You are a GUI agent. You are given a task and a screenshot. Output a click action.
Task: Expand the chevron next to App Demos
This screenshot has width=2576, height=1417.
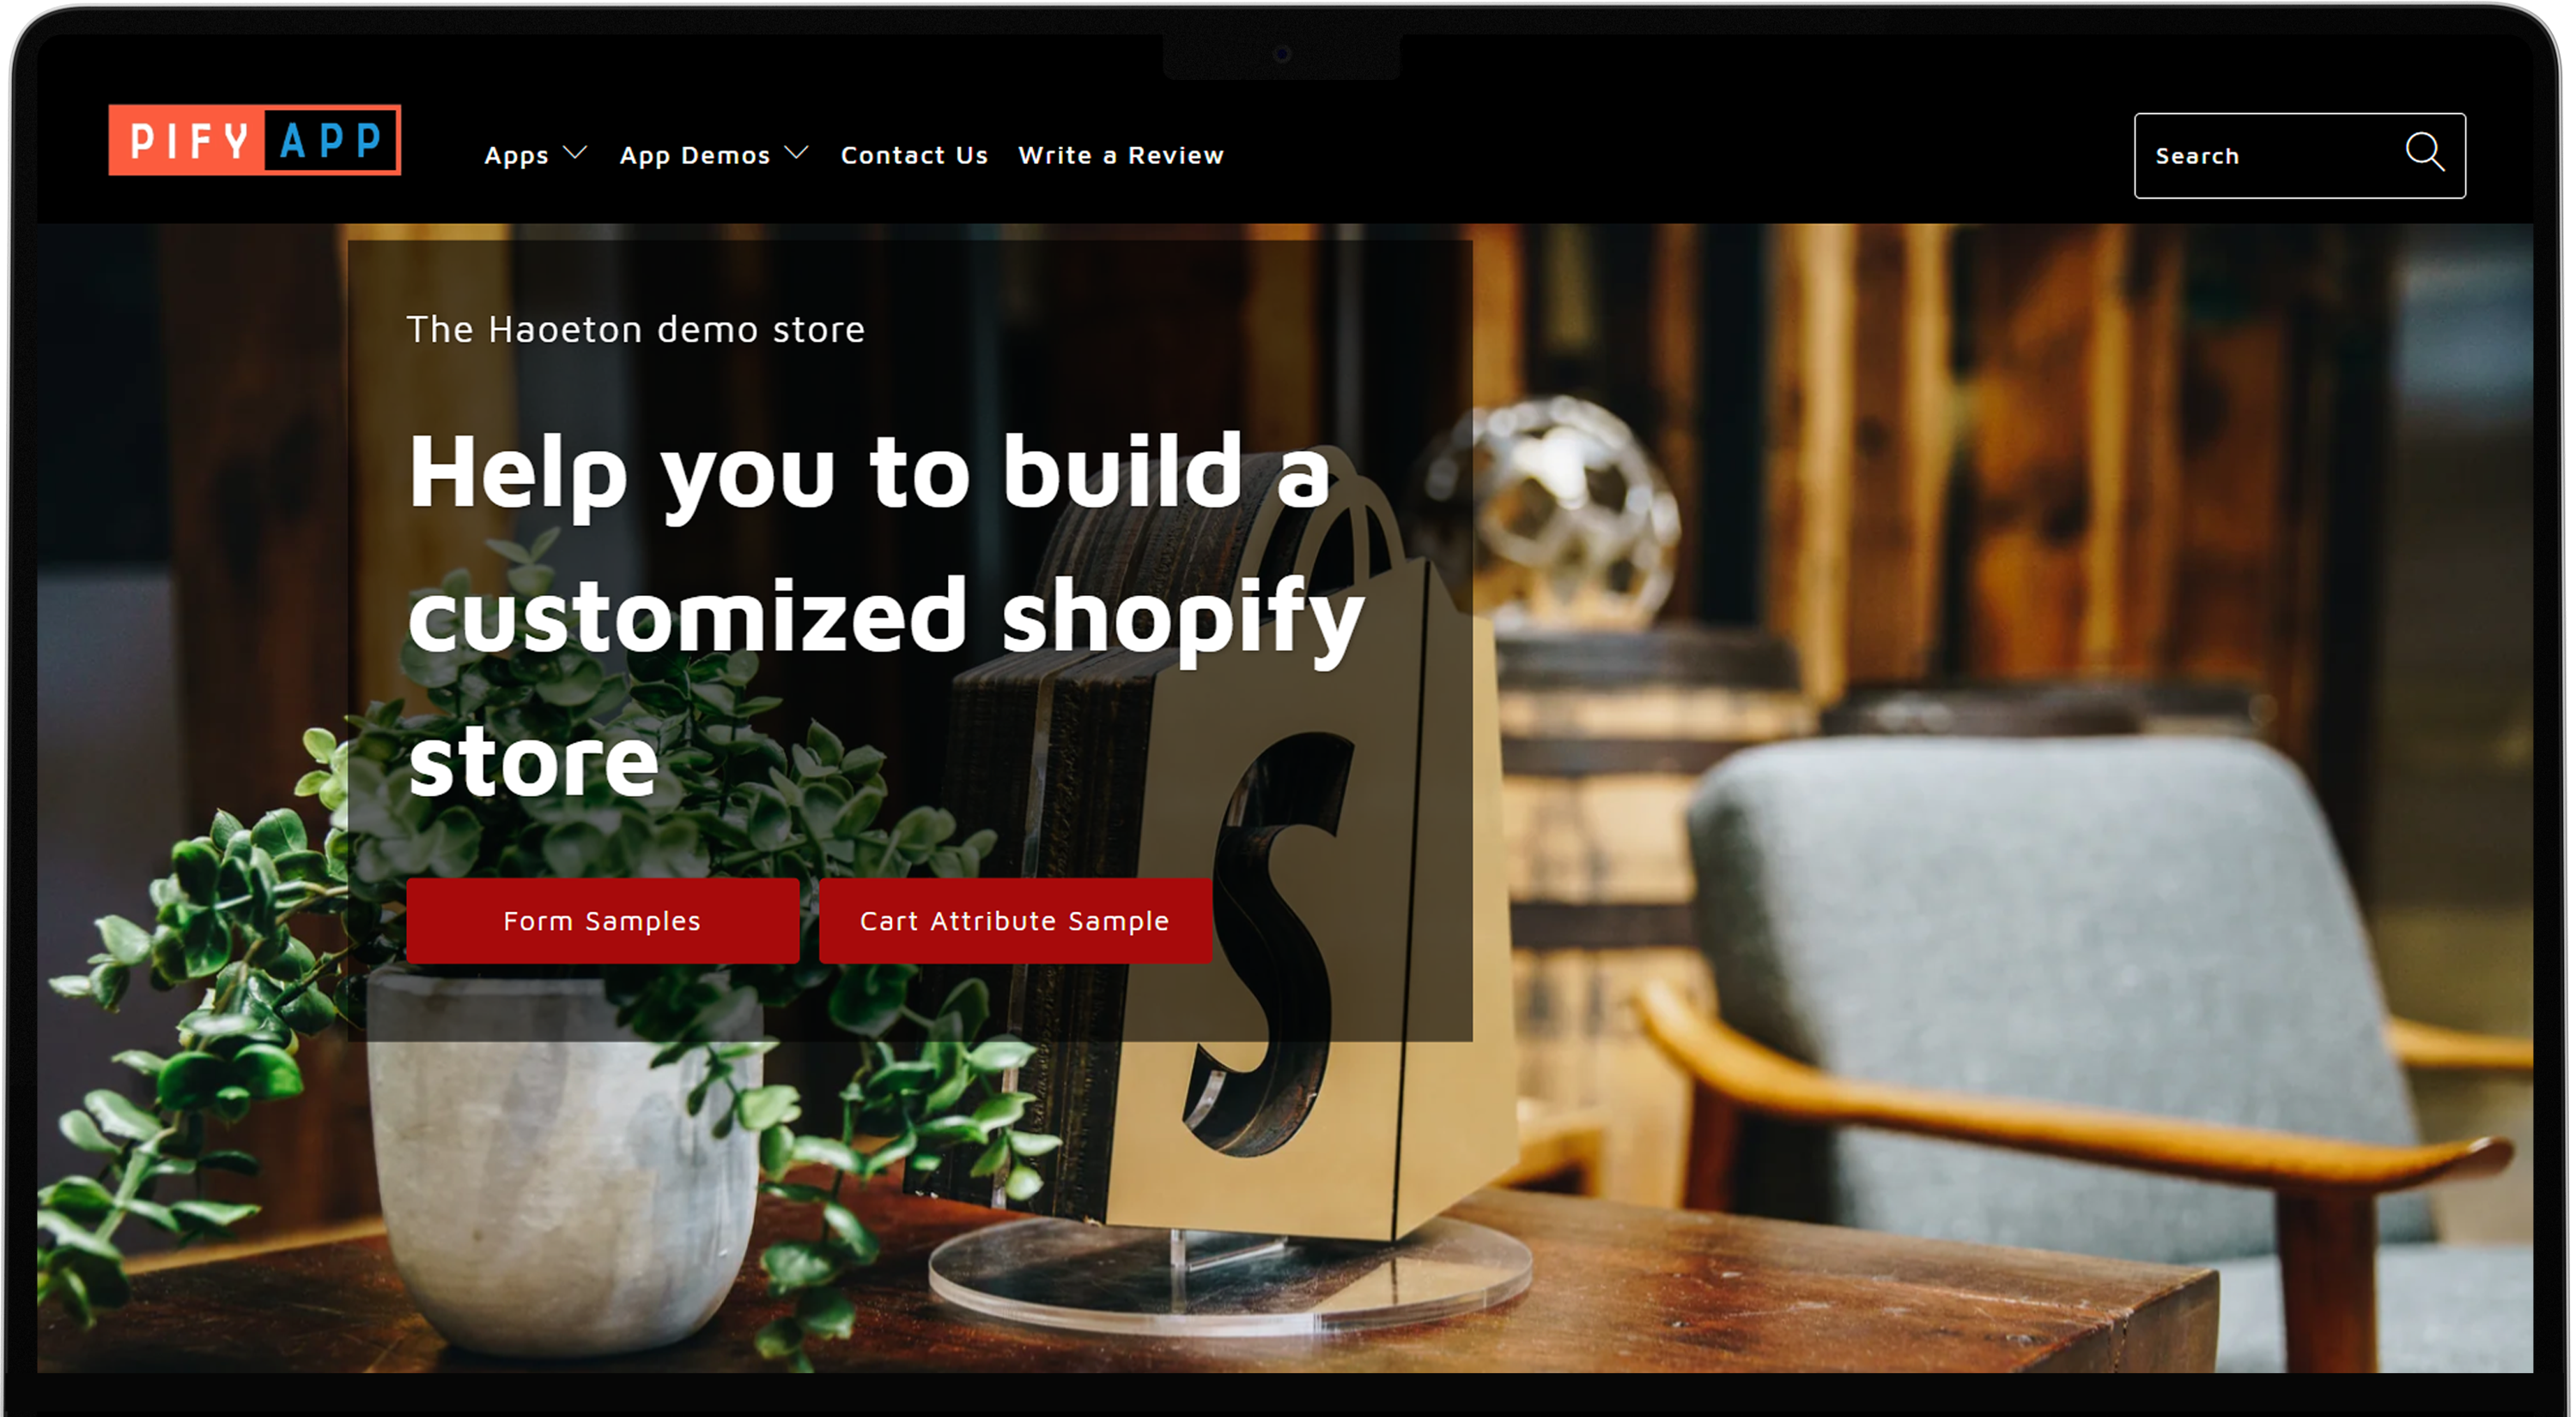[x=796, y=153]
